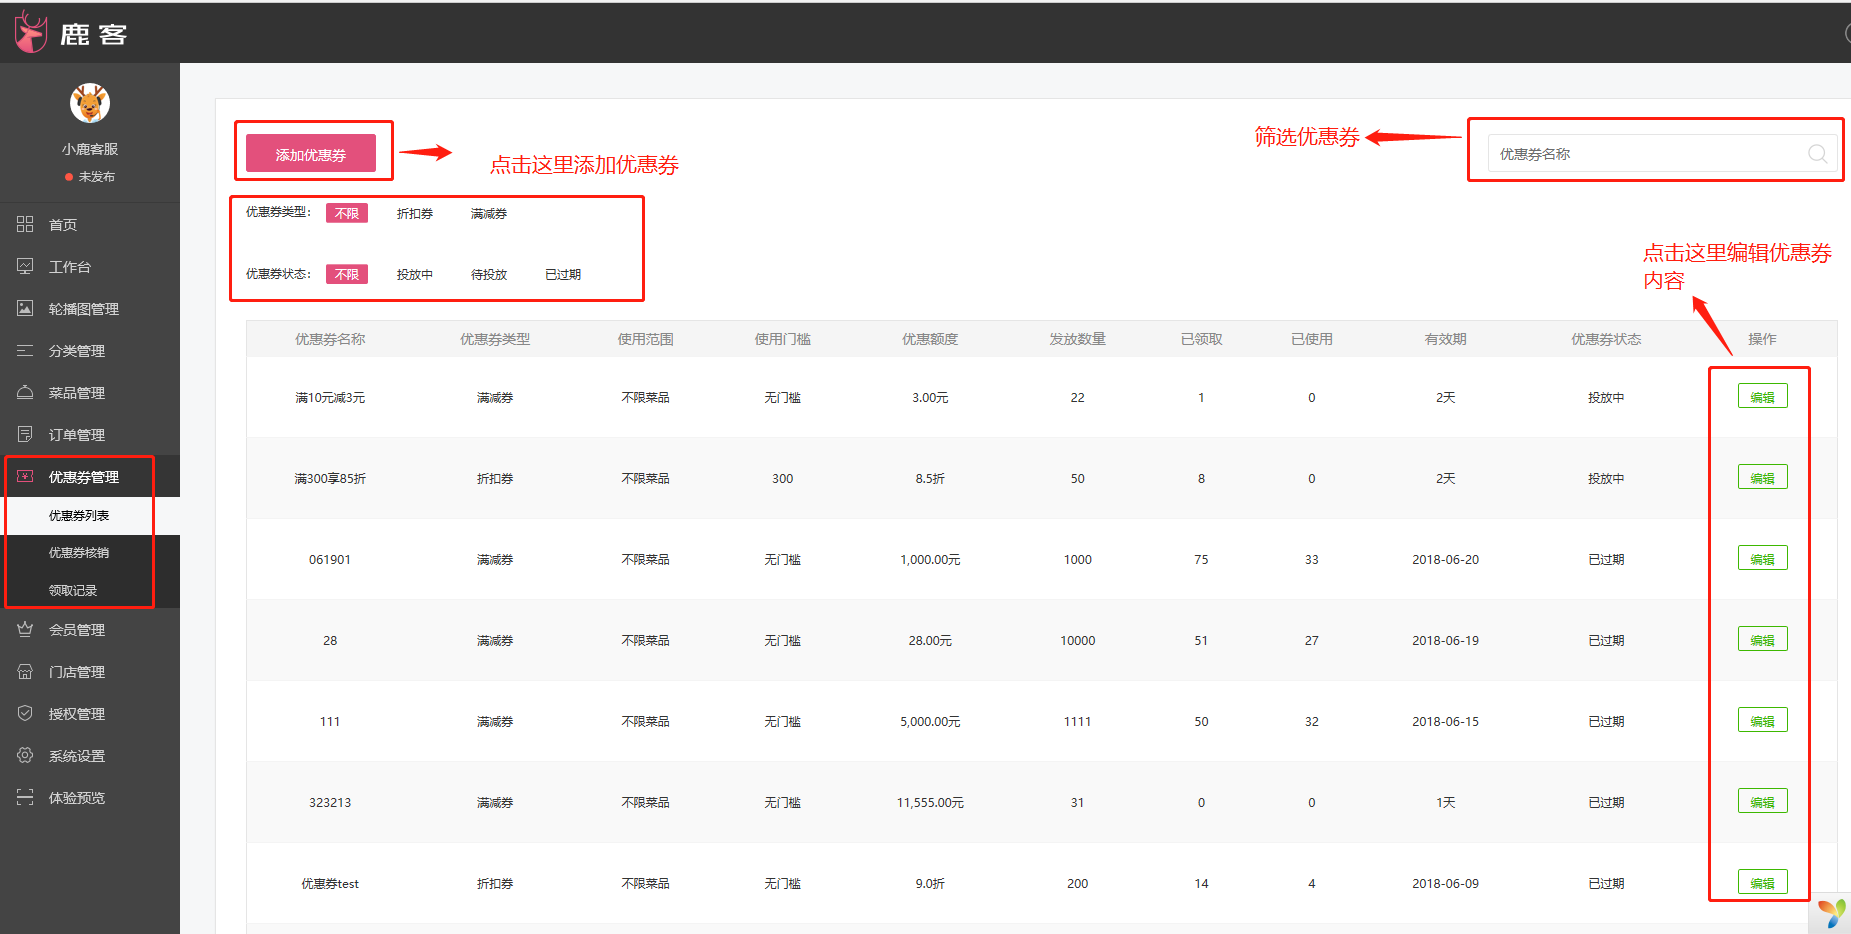
Task: Click the 小鹿客服 avatar image
Action: coord(90,103)
